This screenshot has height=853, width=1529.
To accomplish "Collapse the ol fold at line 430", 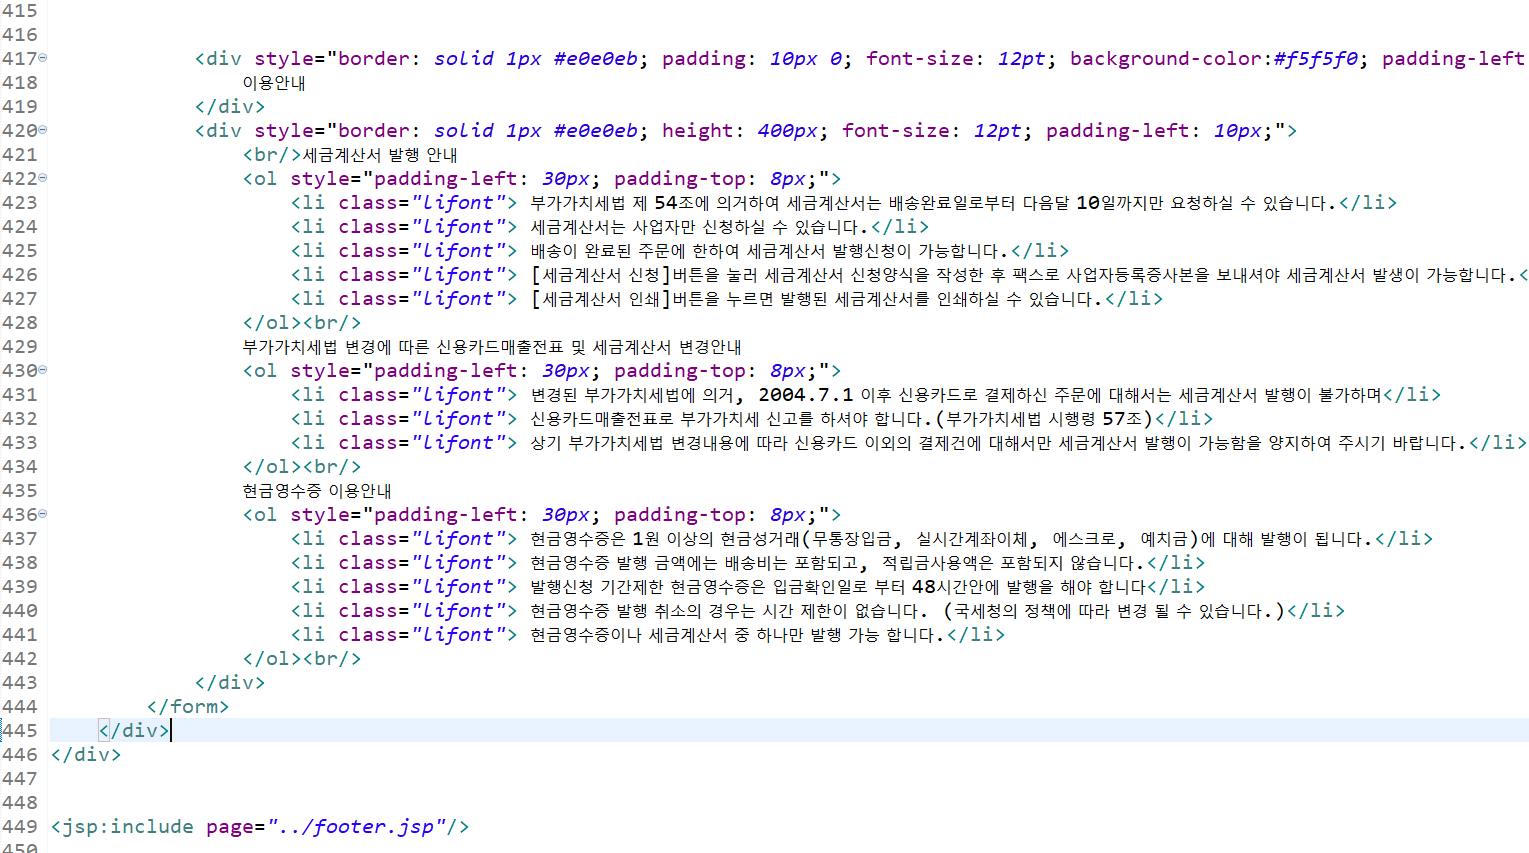I will click(x=42, y=370).
